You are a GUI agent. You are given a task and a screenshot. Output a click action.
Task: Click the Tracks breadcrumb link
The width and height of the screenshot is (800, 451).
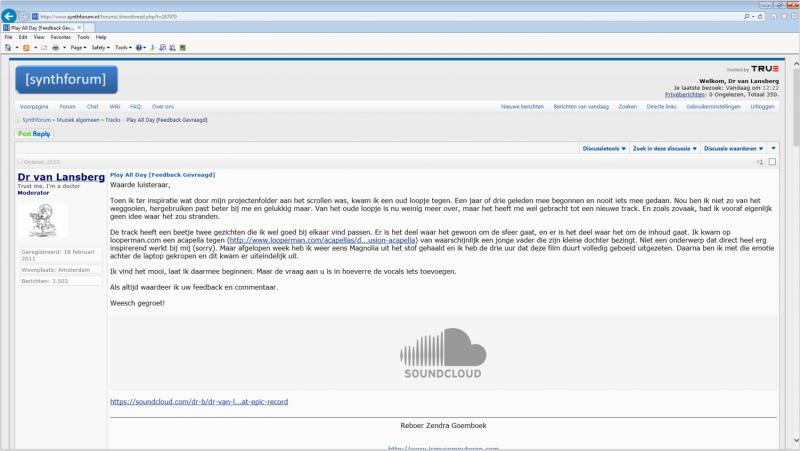113,120
